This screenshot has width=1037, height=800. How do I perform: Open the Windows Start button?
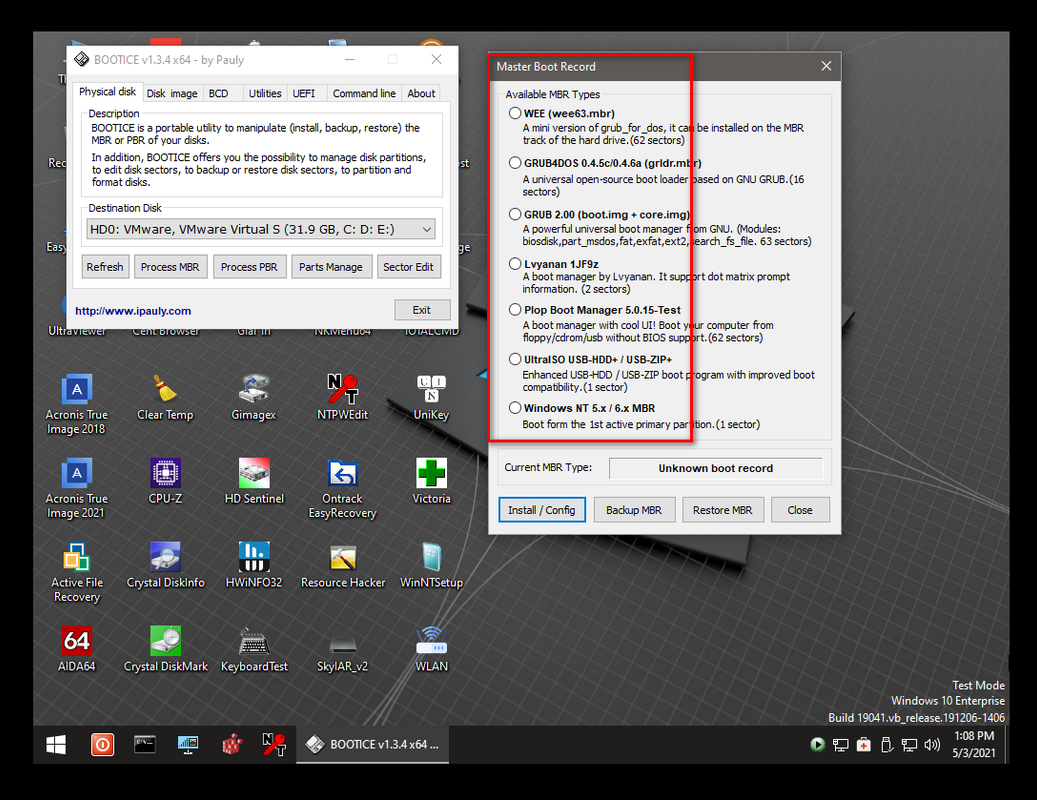coord(56,745)
